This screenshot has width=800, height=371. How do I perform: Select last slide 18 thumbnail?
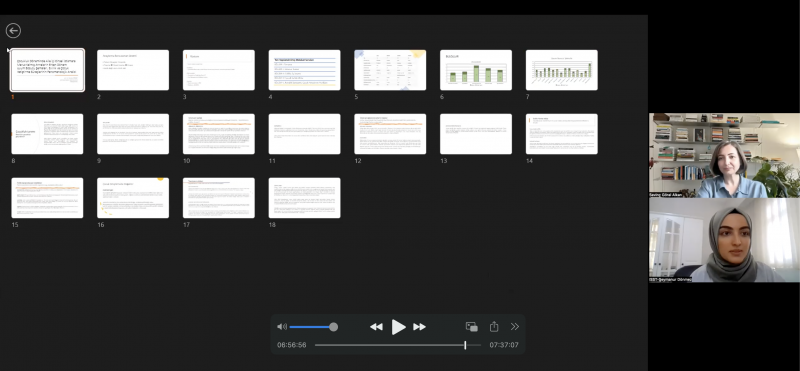click(305, 197)
